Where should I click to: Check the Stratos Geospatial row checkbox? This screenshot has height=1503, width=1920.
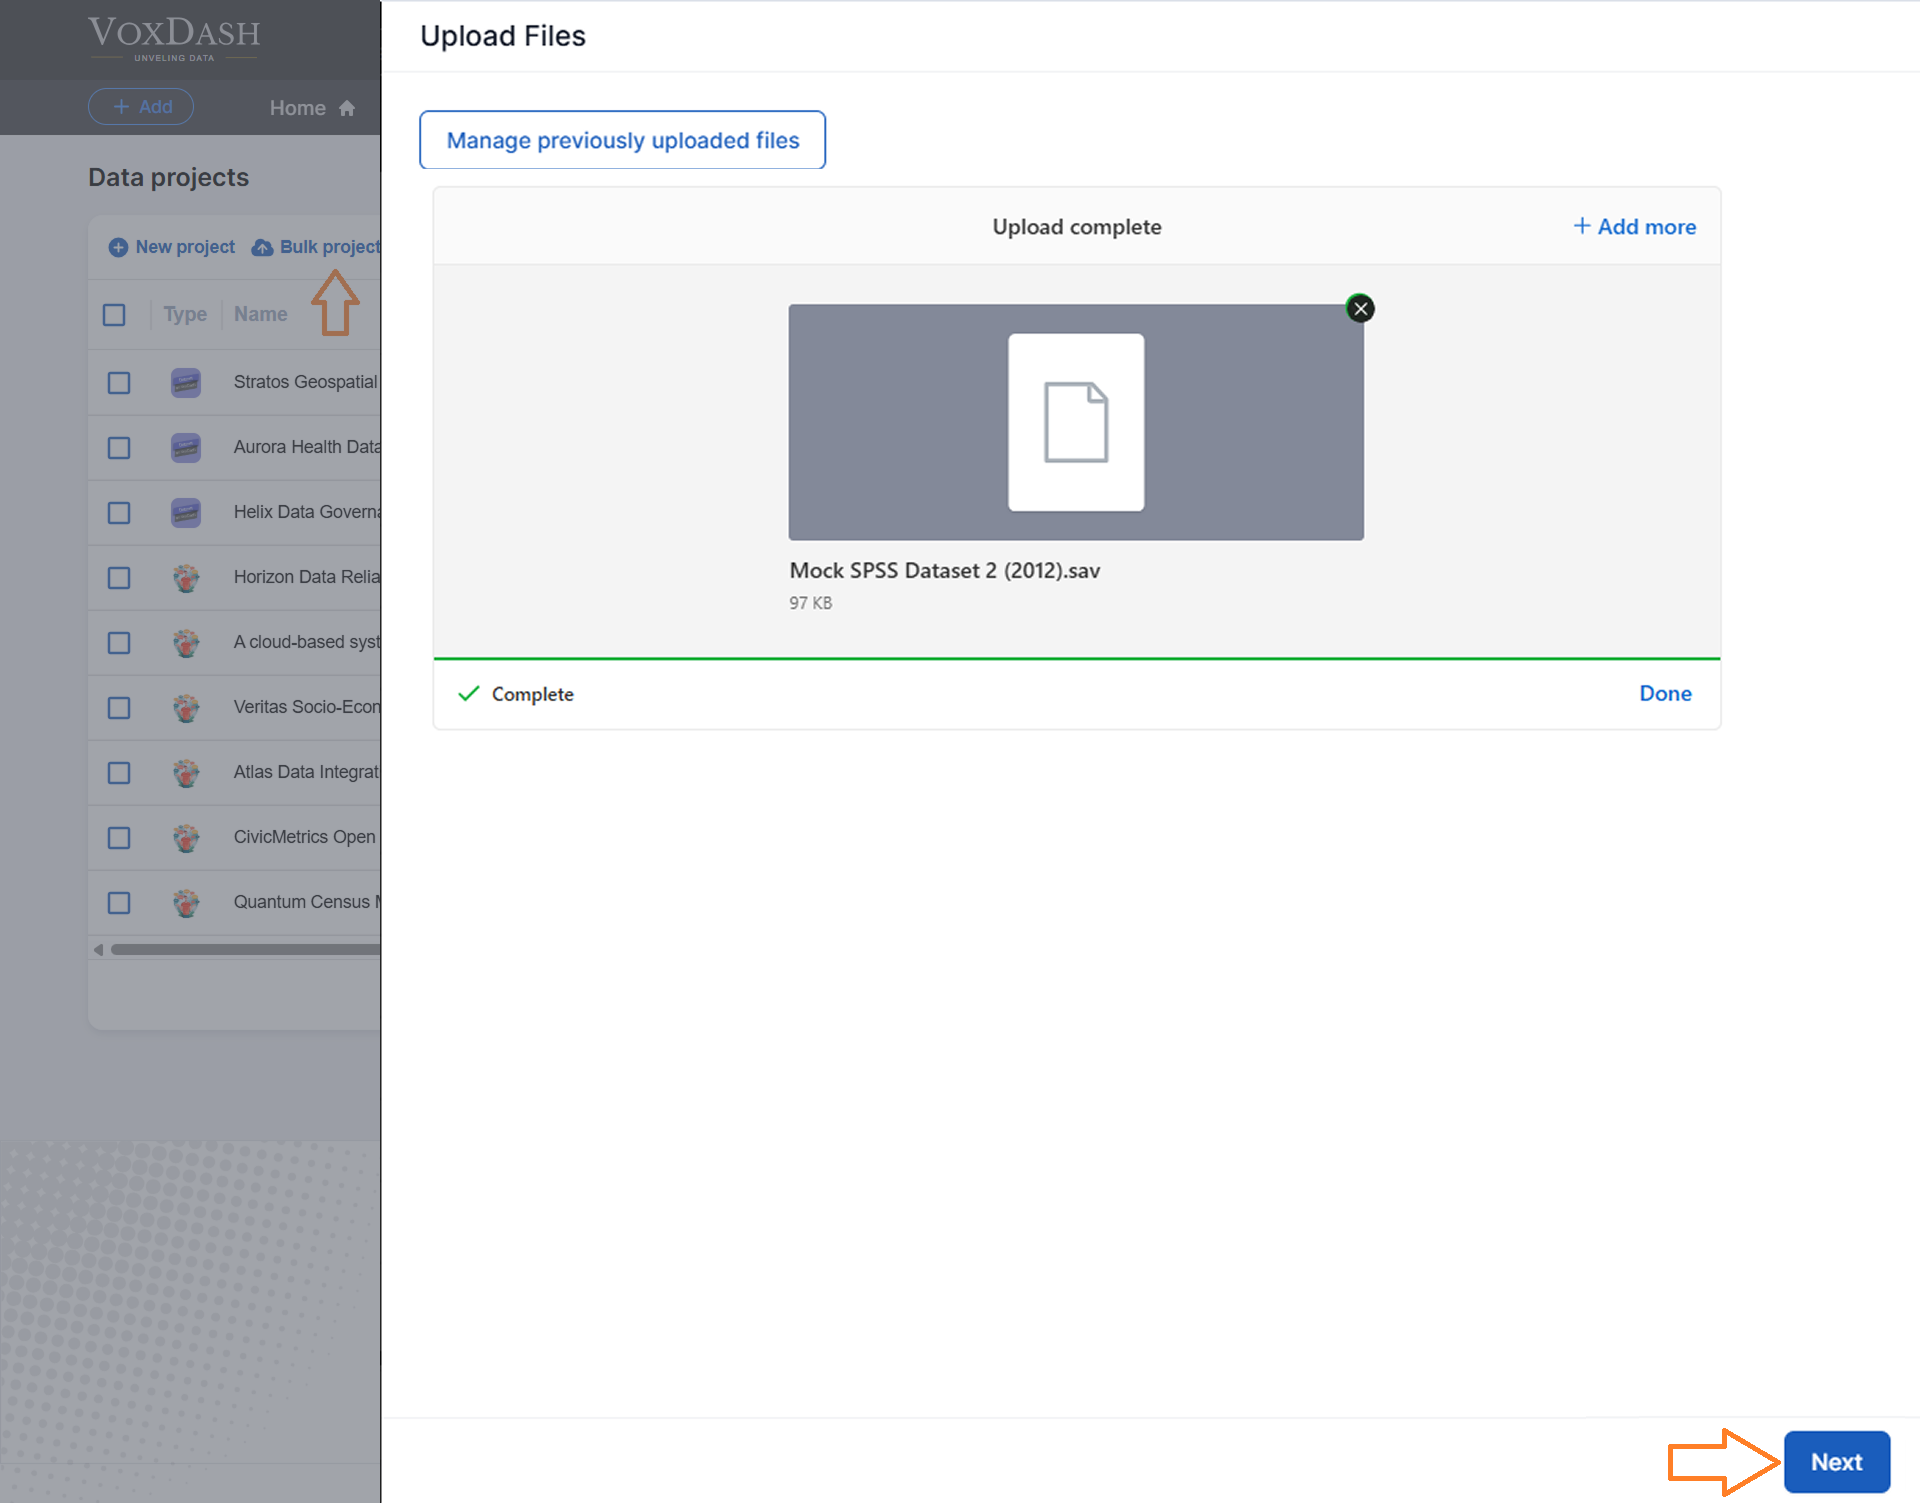tap(119, 383)
